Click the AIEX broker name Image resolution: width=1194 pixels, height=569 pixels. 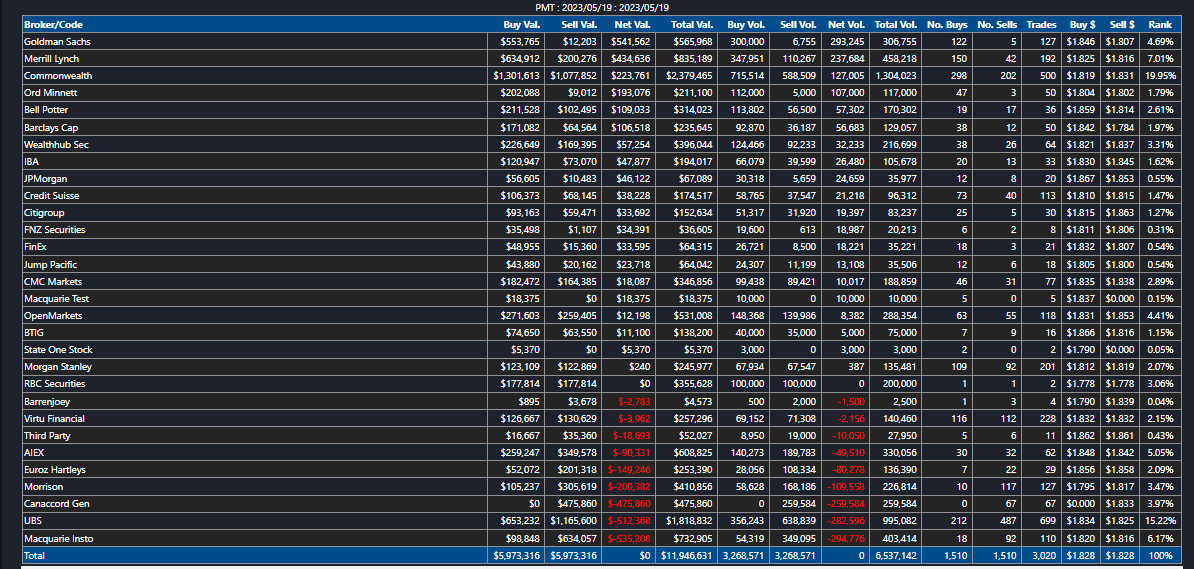(34, 452)
